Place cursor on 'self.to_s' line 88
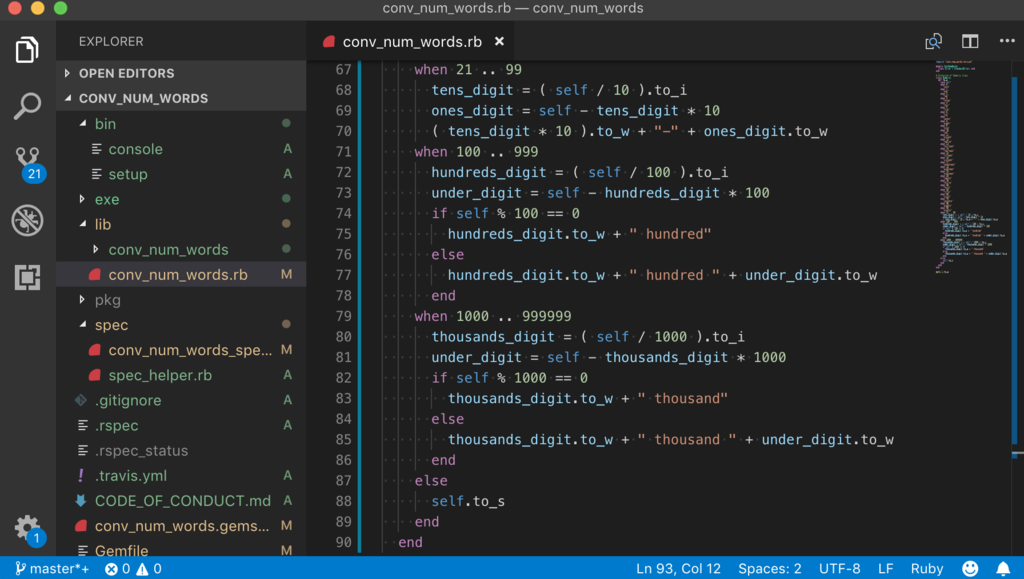The image size is (1024, 579). 468,501
